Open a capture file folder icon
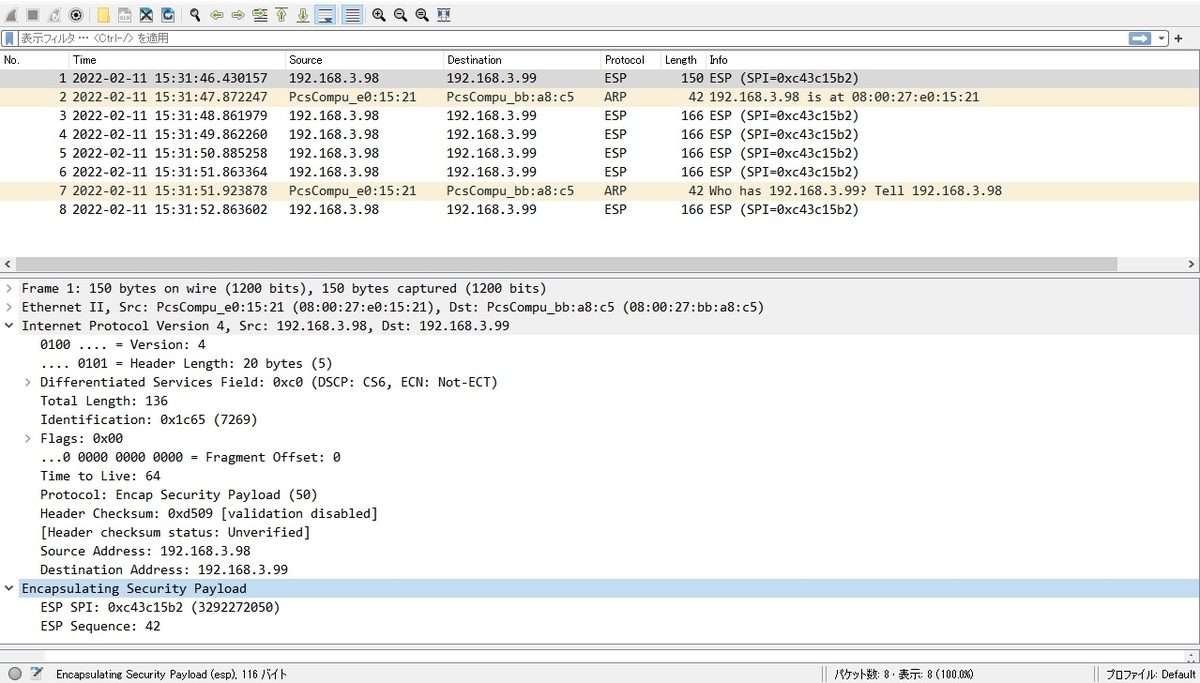Screen dimensions: 1200x683 (103, 14)
